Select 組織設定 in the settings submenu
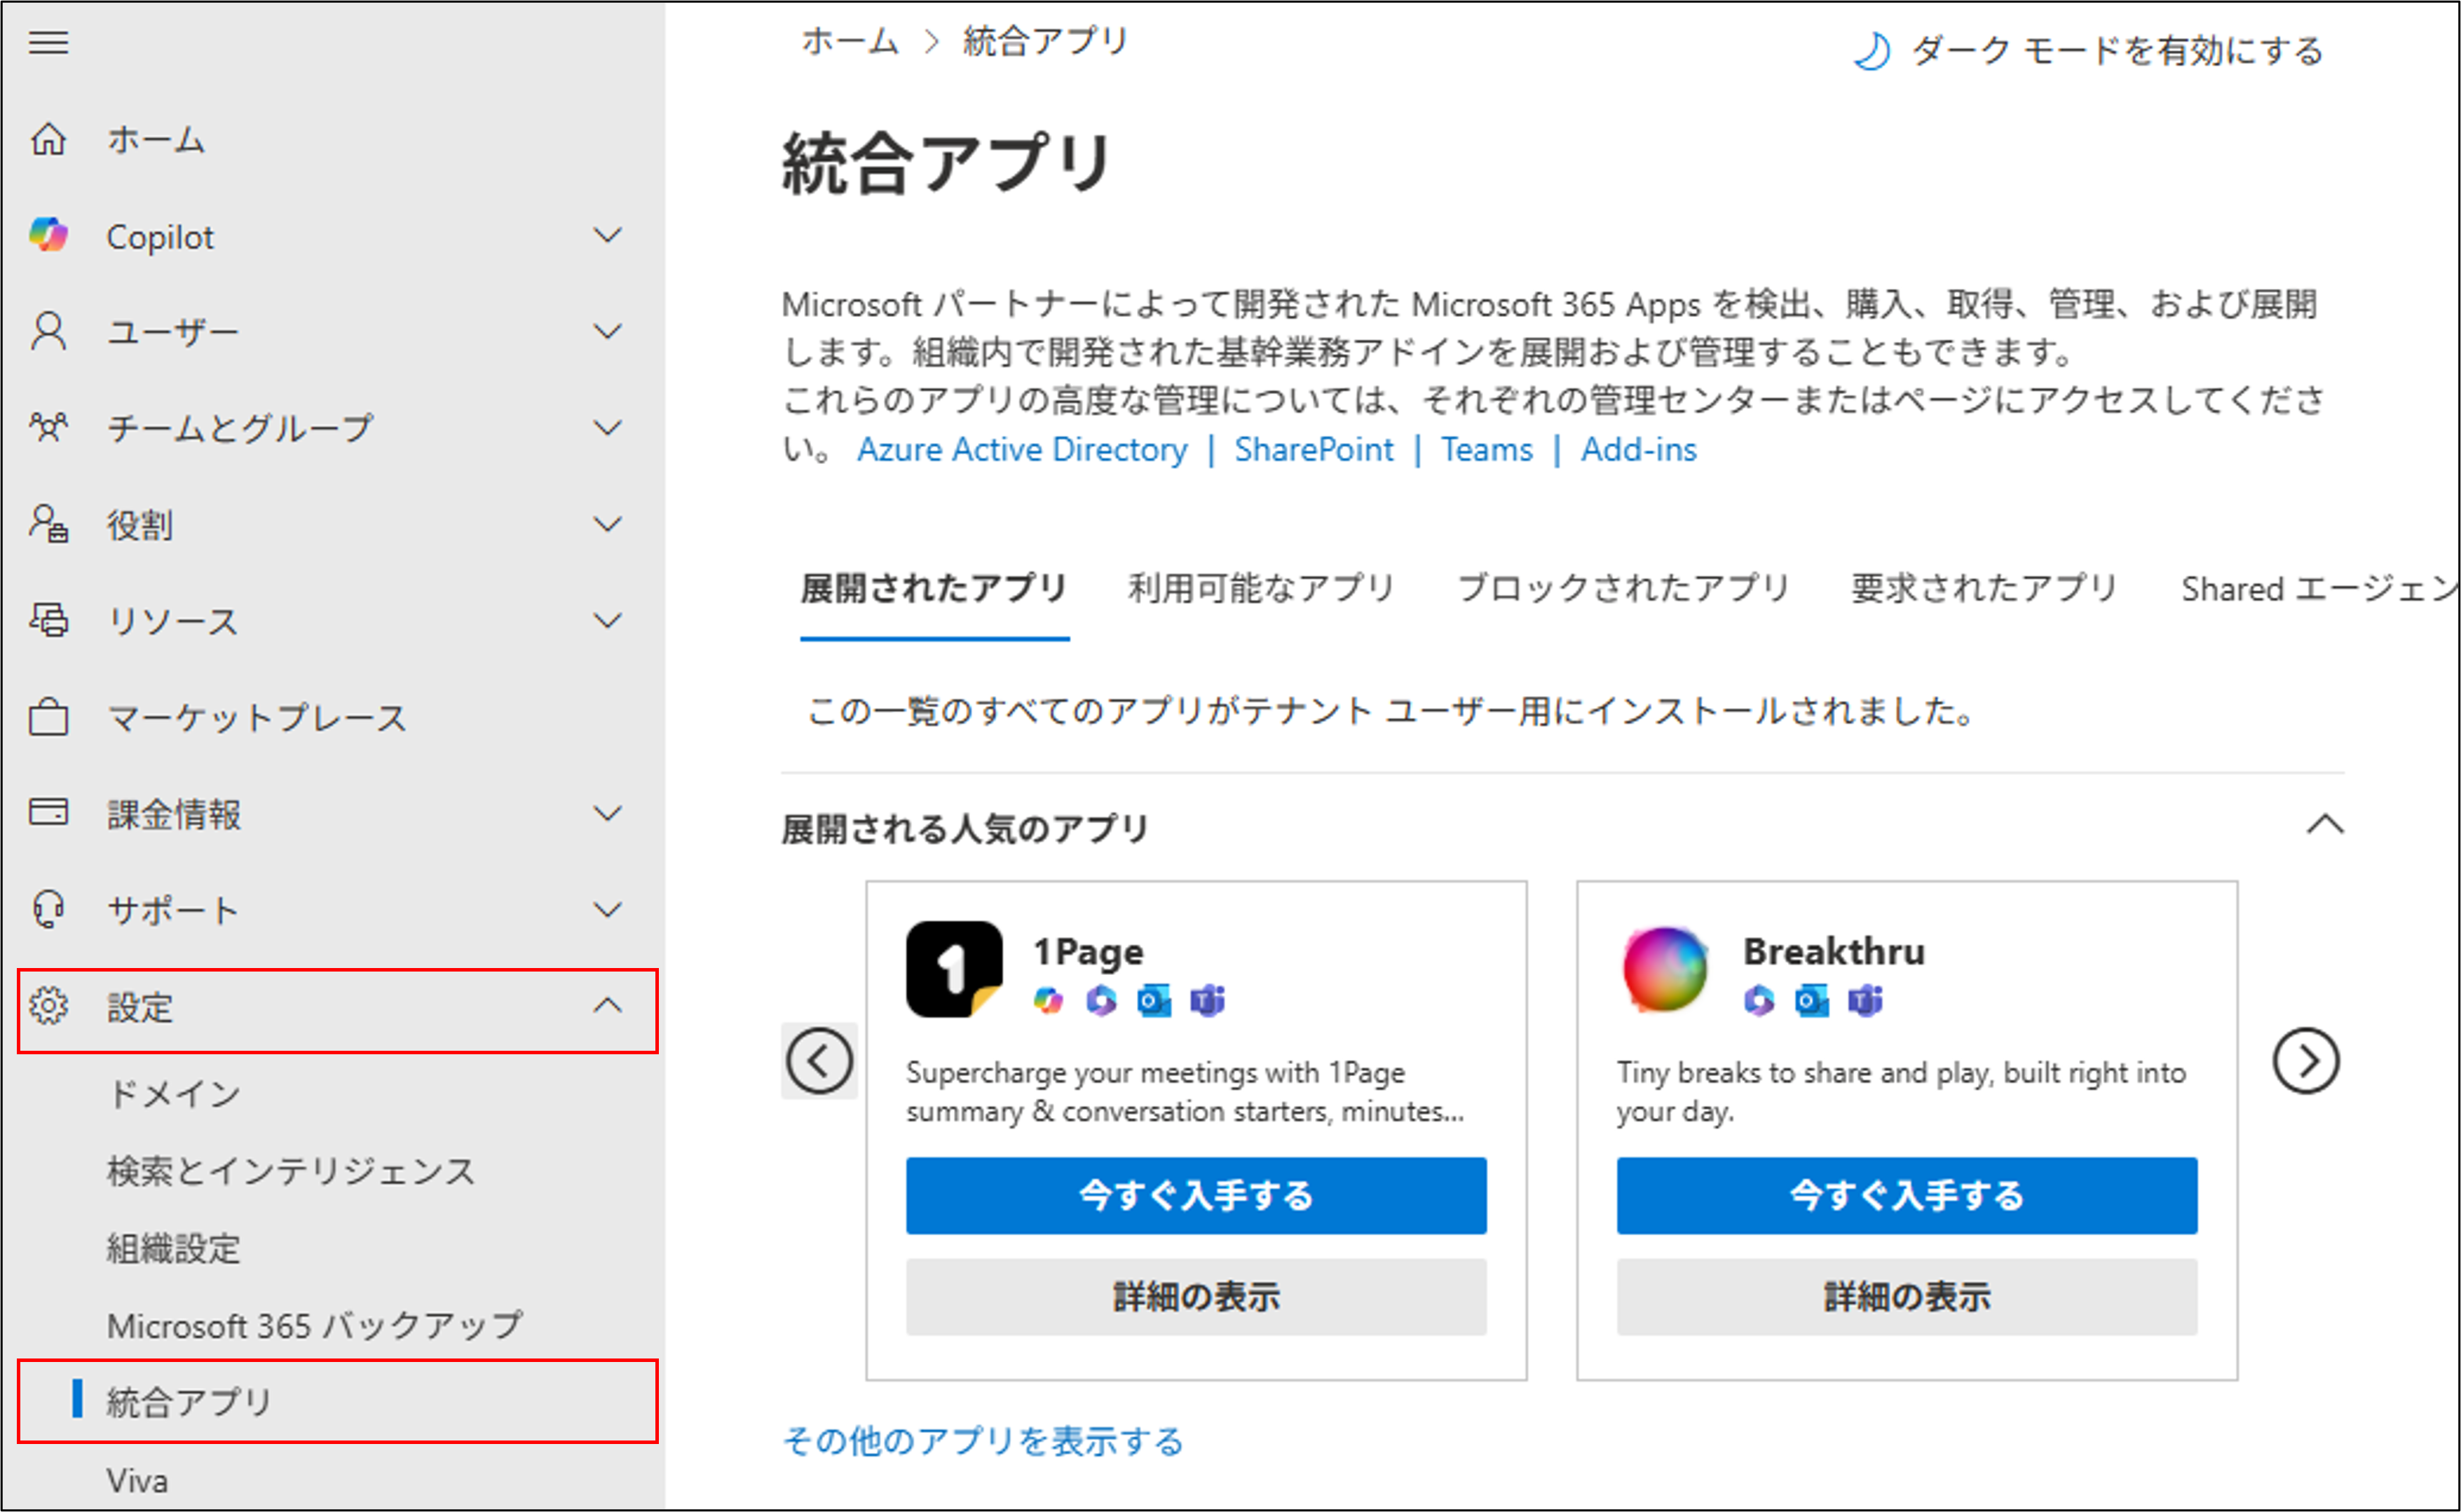Viewport: 2461px width, 1512px height. point(174,1248)
